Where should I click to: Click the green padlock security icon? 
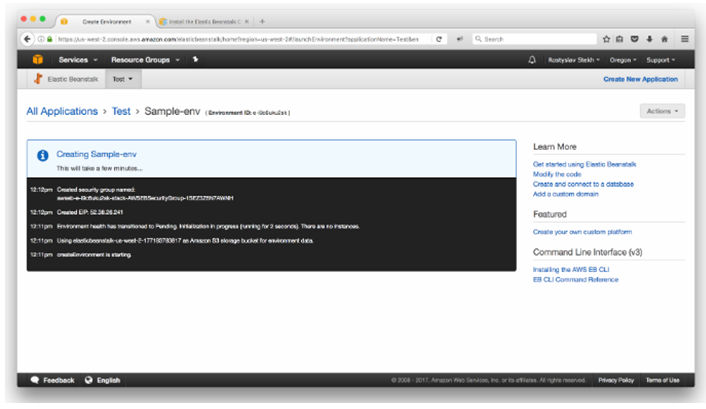tap(50, 39)
